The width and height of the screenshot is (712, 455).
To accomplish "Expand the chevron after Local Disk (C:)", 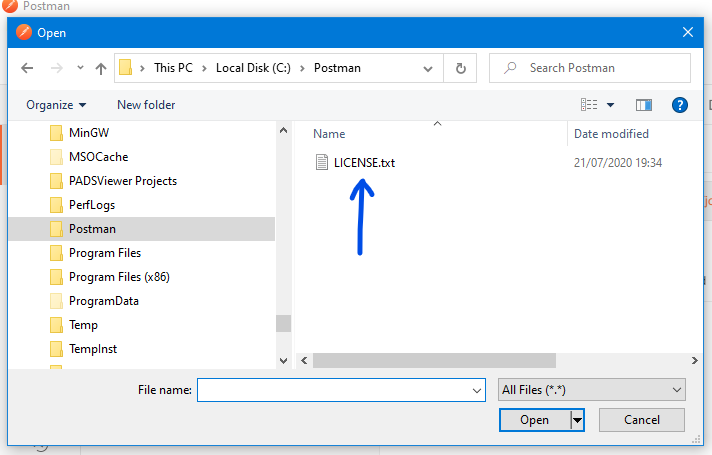I will [x=302, y=68].
